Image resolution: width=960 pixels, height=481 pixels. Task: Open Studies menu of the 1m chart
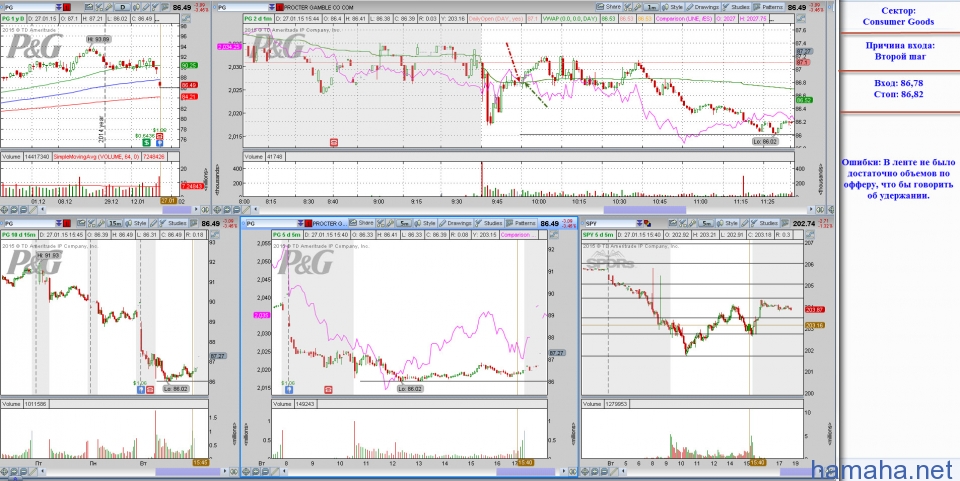736,7
